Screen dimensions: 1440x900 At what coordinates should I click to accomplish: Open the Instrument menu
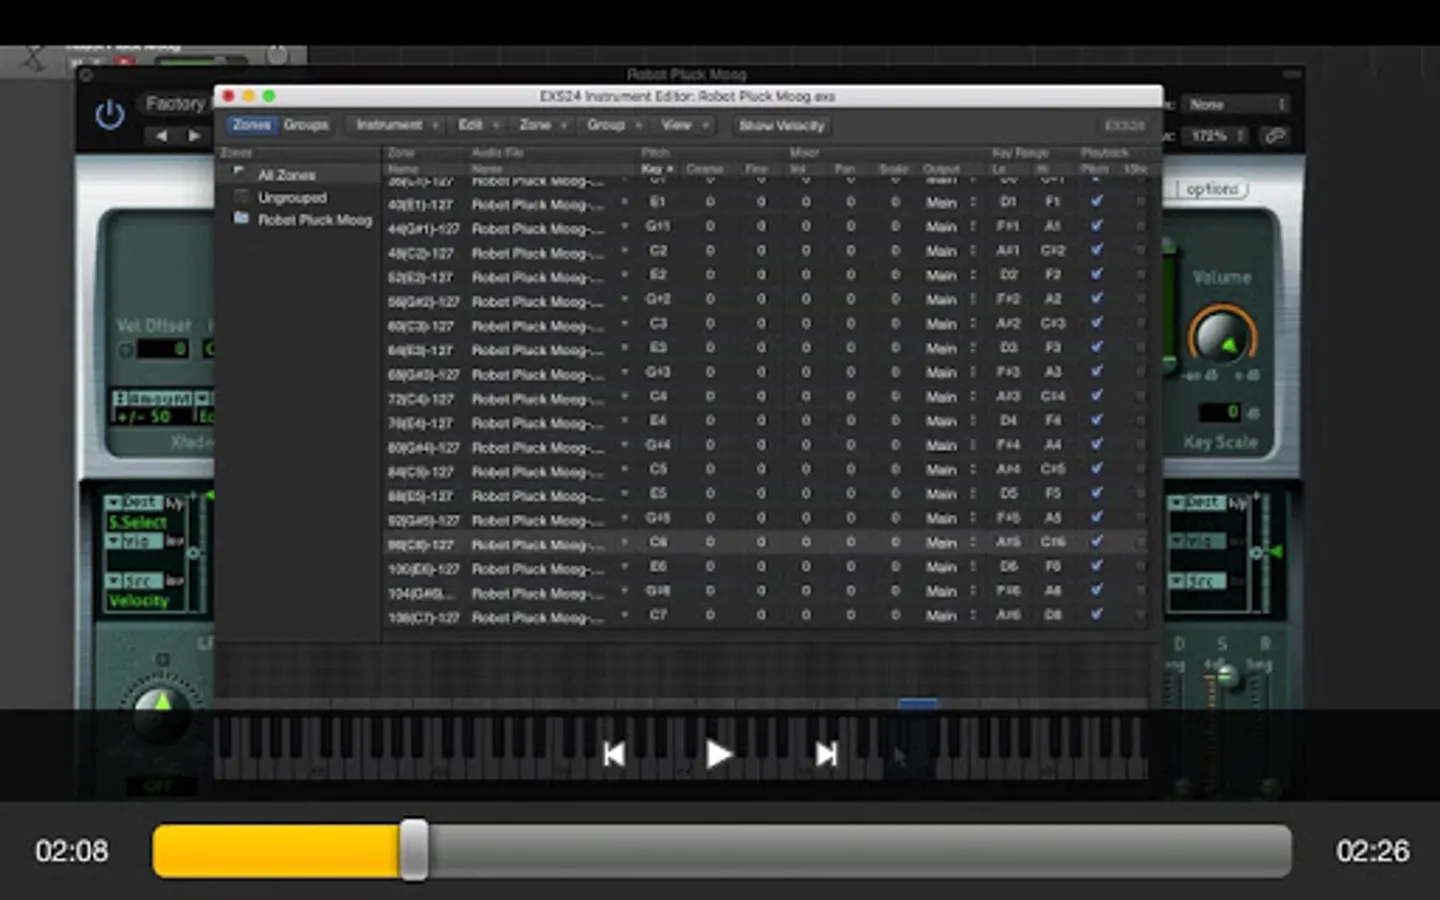[x=396, y=125]
